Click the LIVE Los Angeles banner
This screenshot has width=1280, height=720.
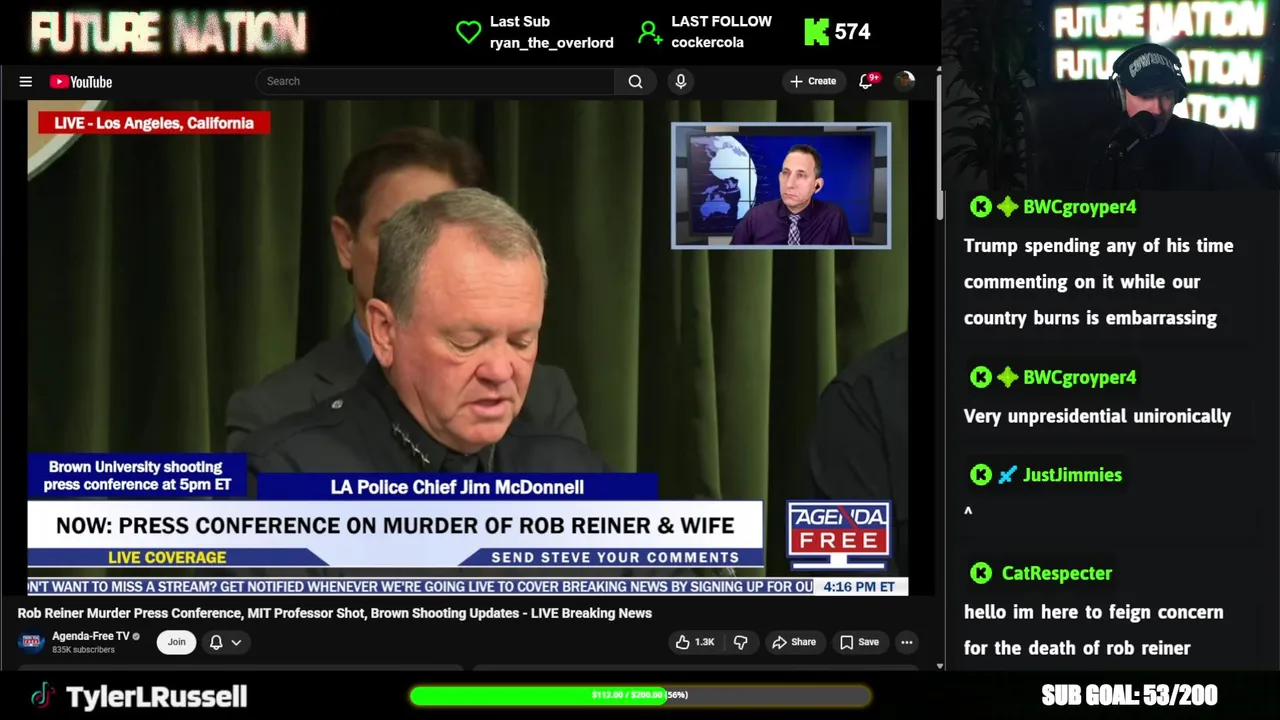[154, 123]
